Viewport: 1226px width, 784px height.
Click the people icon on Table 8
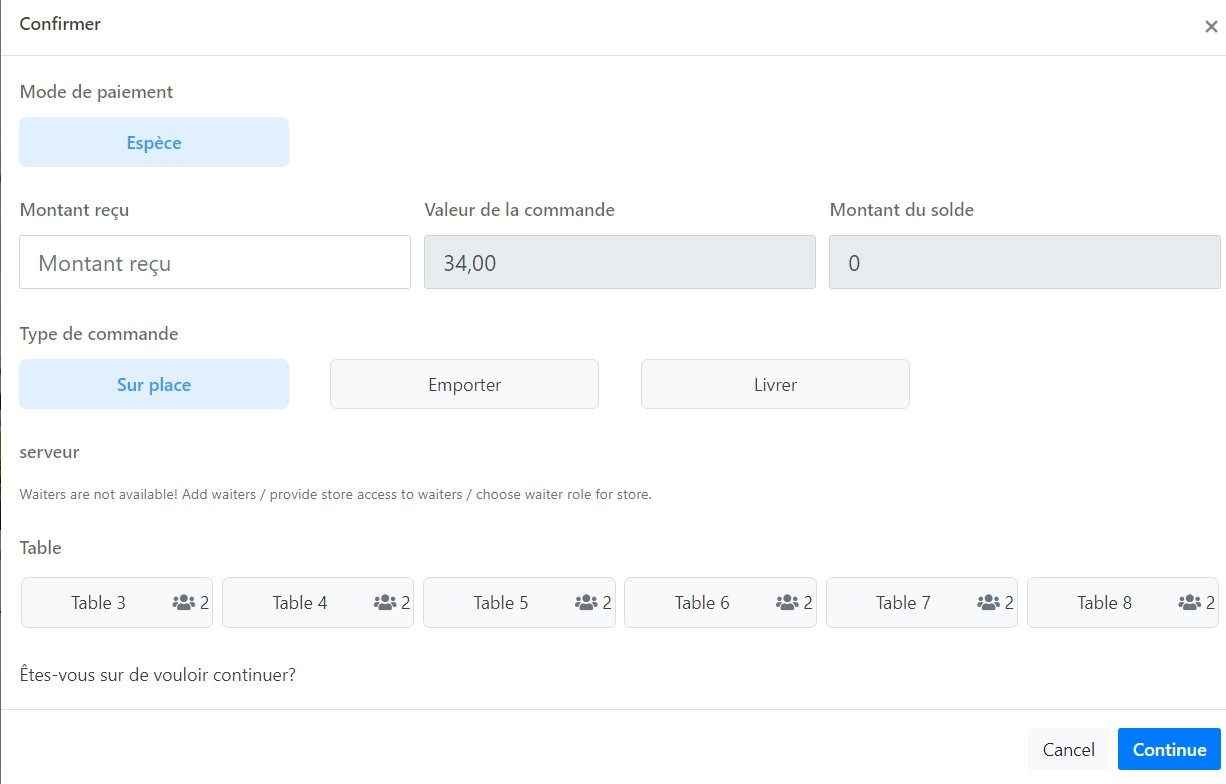(1189, 602)
